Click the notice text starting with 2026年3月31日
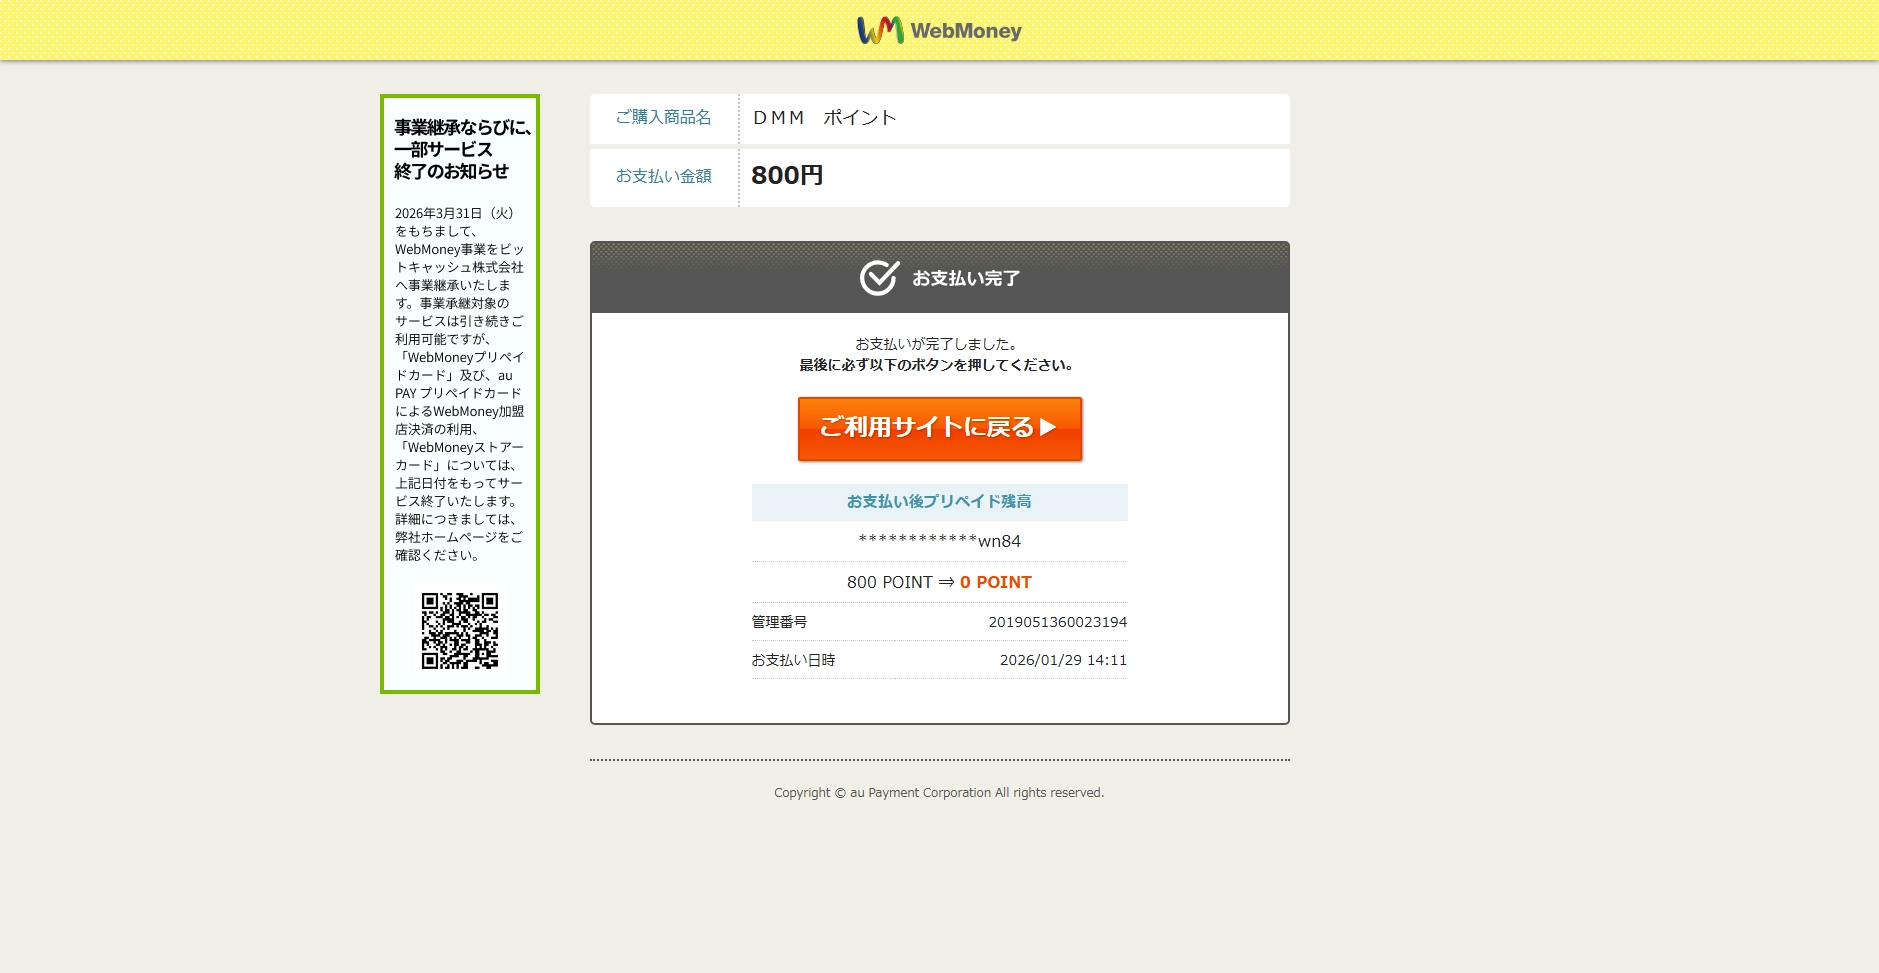Viewport: 1879px width, 973px height. (x=459, y=384)
